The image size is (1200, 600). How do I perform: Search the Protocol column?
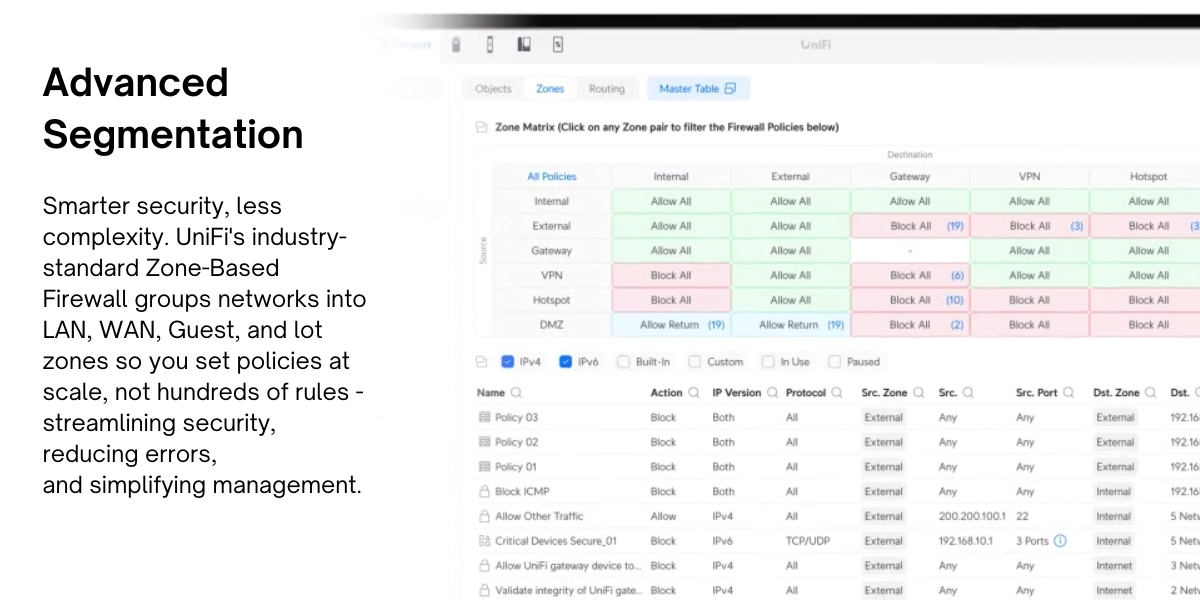837,393
